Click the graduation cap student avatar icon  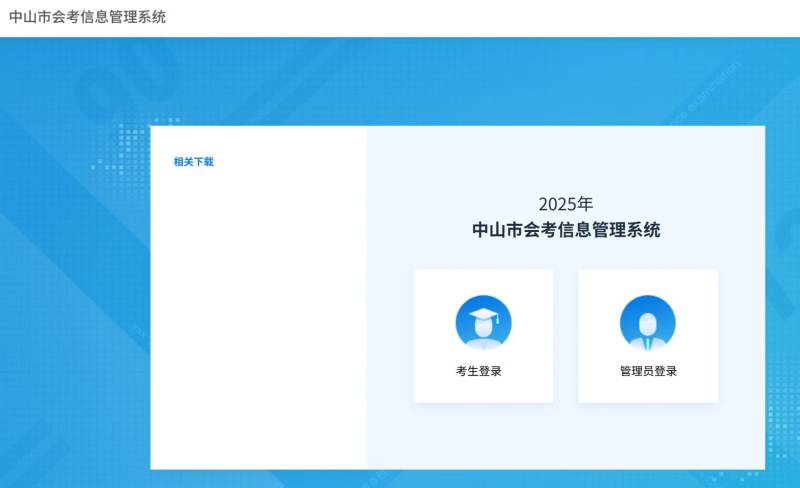coord(483,323)
